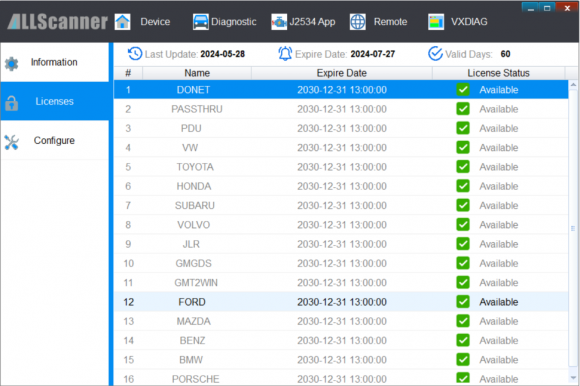
Task: Click the ALLScanner logo
Action: pos(57,22)
